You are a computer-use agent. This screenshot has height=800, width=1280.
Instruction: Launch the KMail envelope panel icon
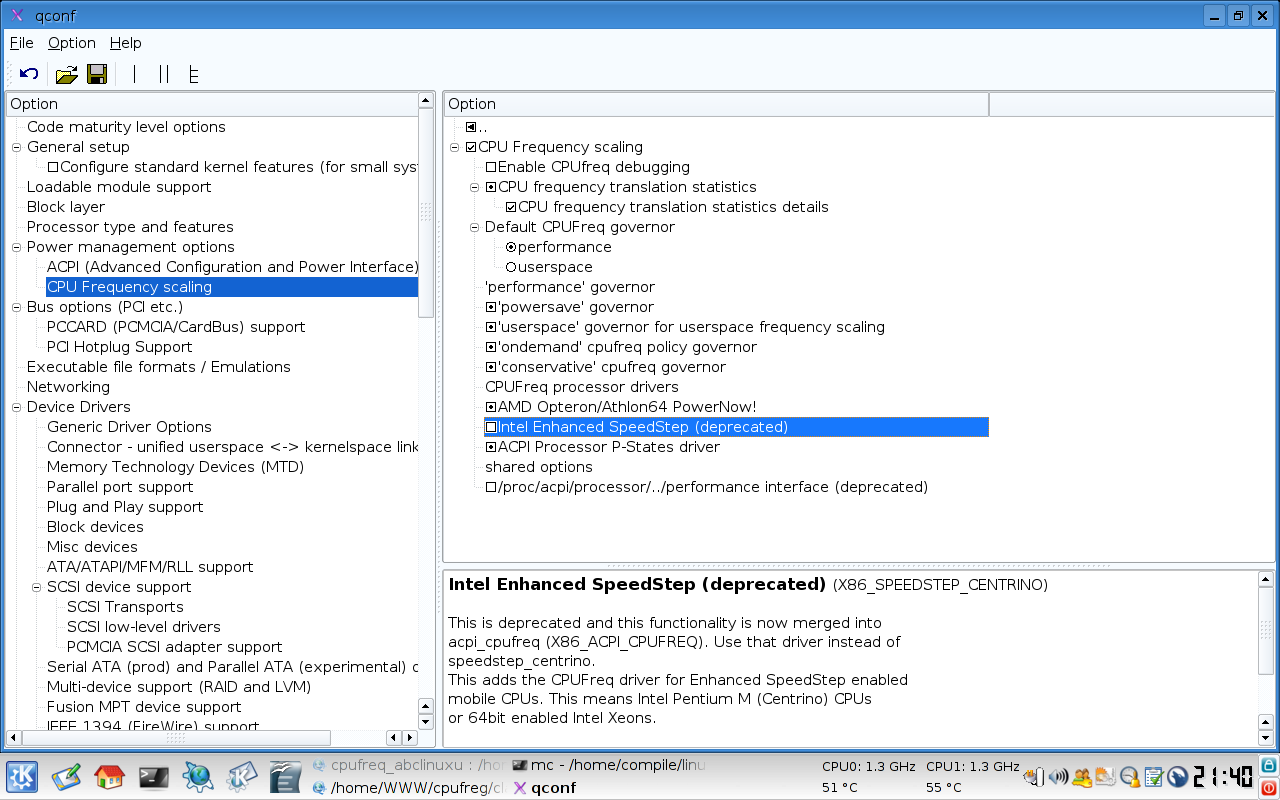click(242, 777)
